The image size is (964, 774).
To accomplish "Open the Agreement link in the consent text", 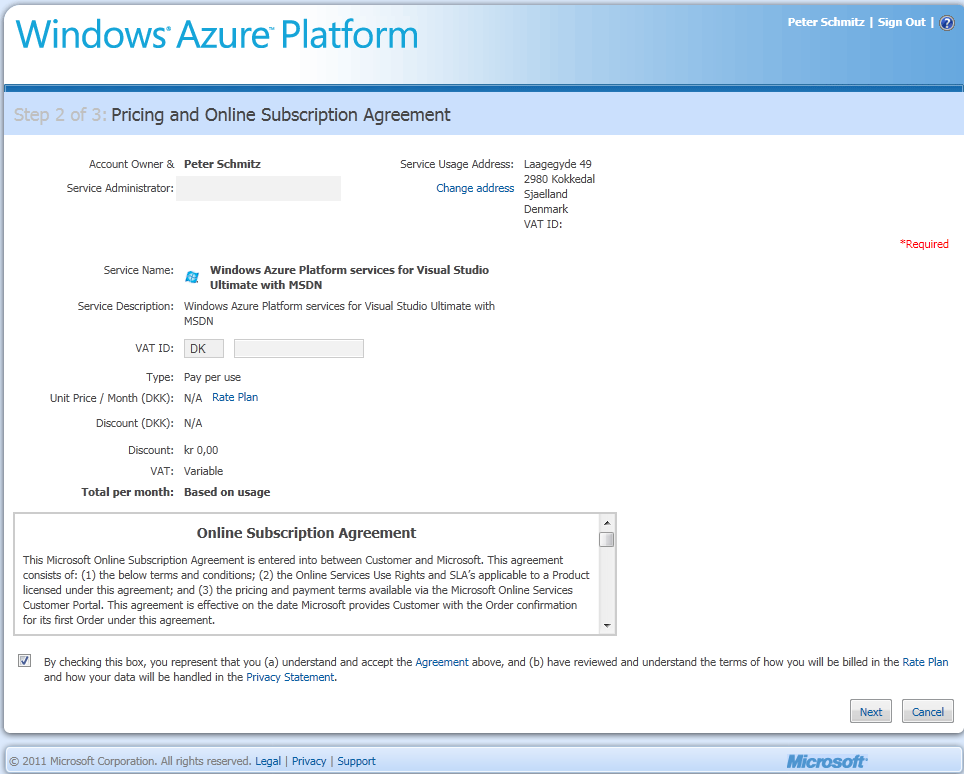I will [x=441, y=662].
